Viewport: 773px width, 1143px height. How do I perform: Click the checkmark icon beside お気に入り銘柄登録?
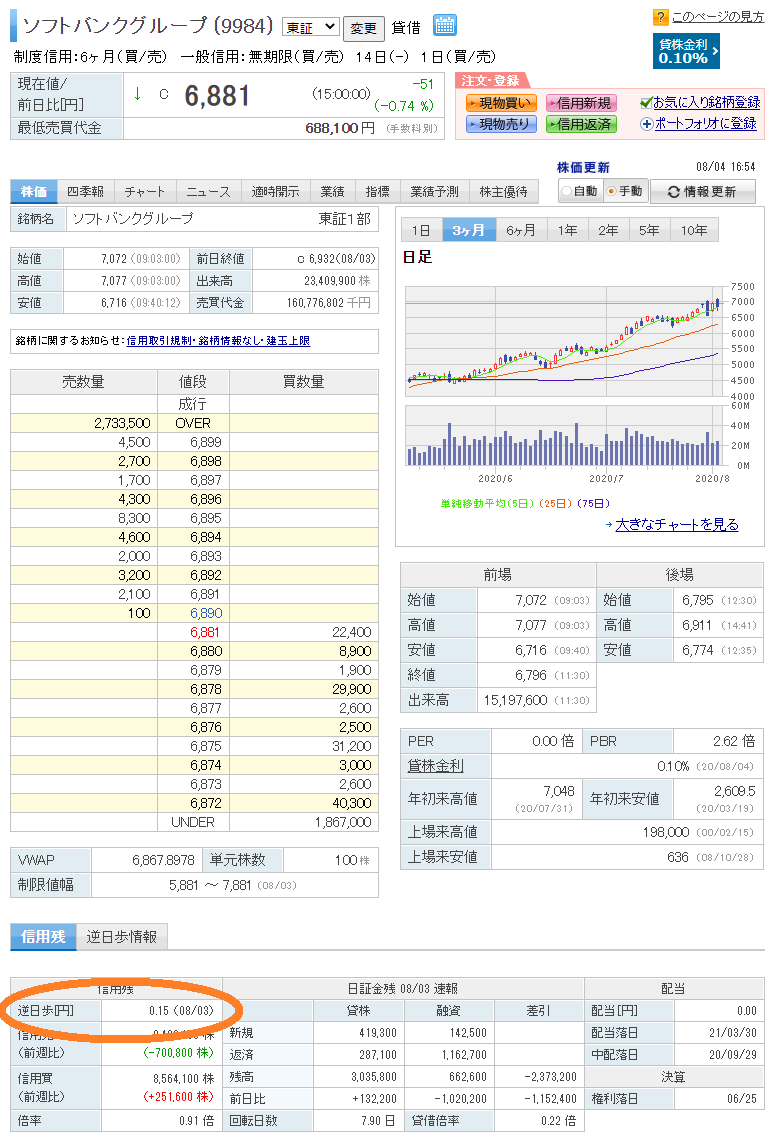(646, 103)
